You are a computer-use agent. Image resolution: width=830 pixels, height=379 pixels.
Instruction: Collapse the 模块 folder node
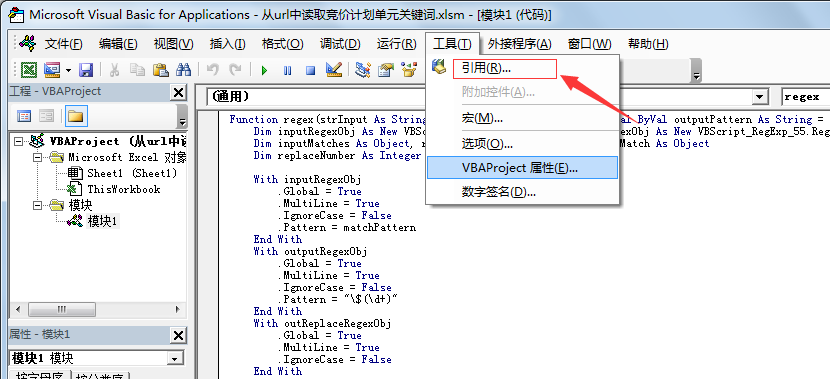pos(37,205)
